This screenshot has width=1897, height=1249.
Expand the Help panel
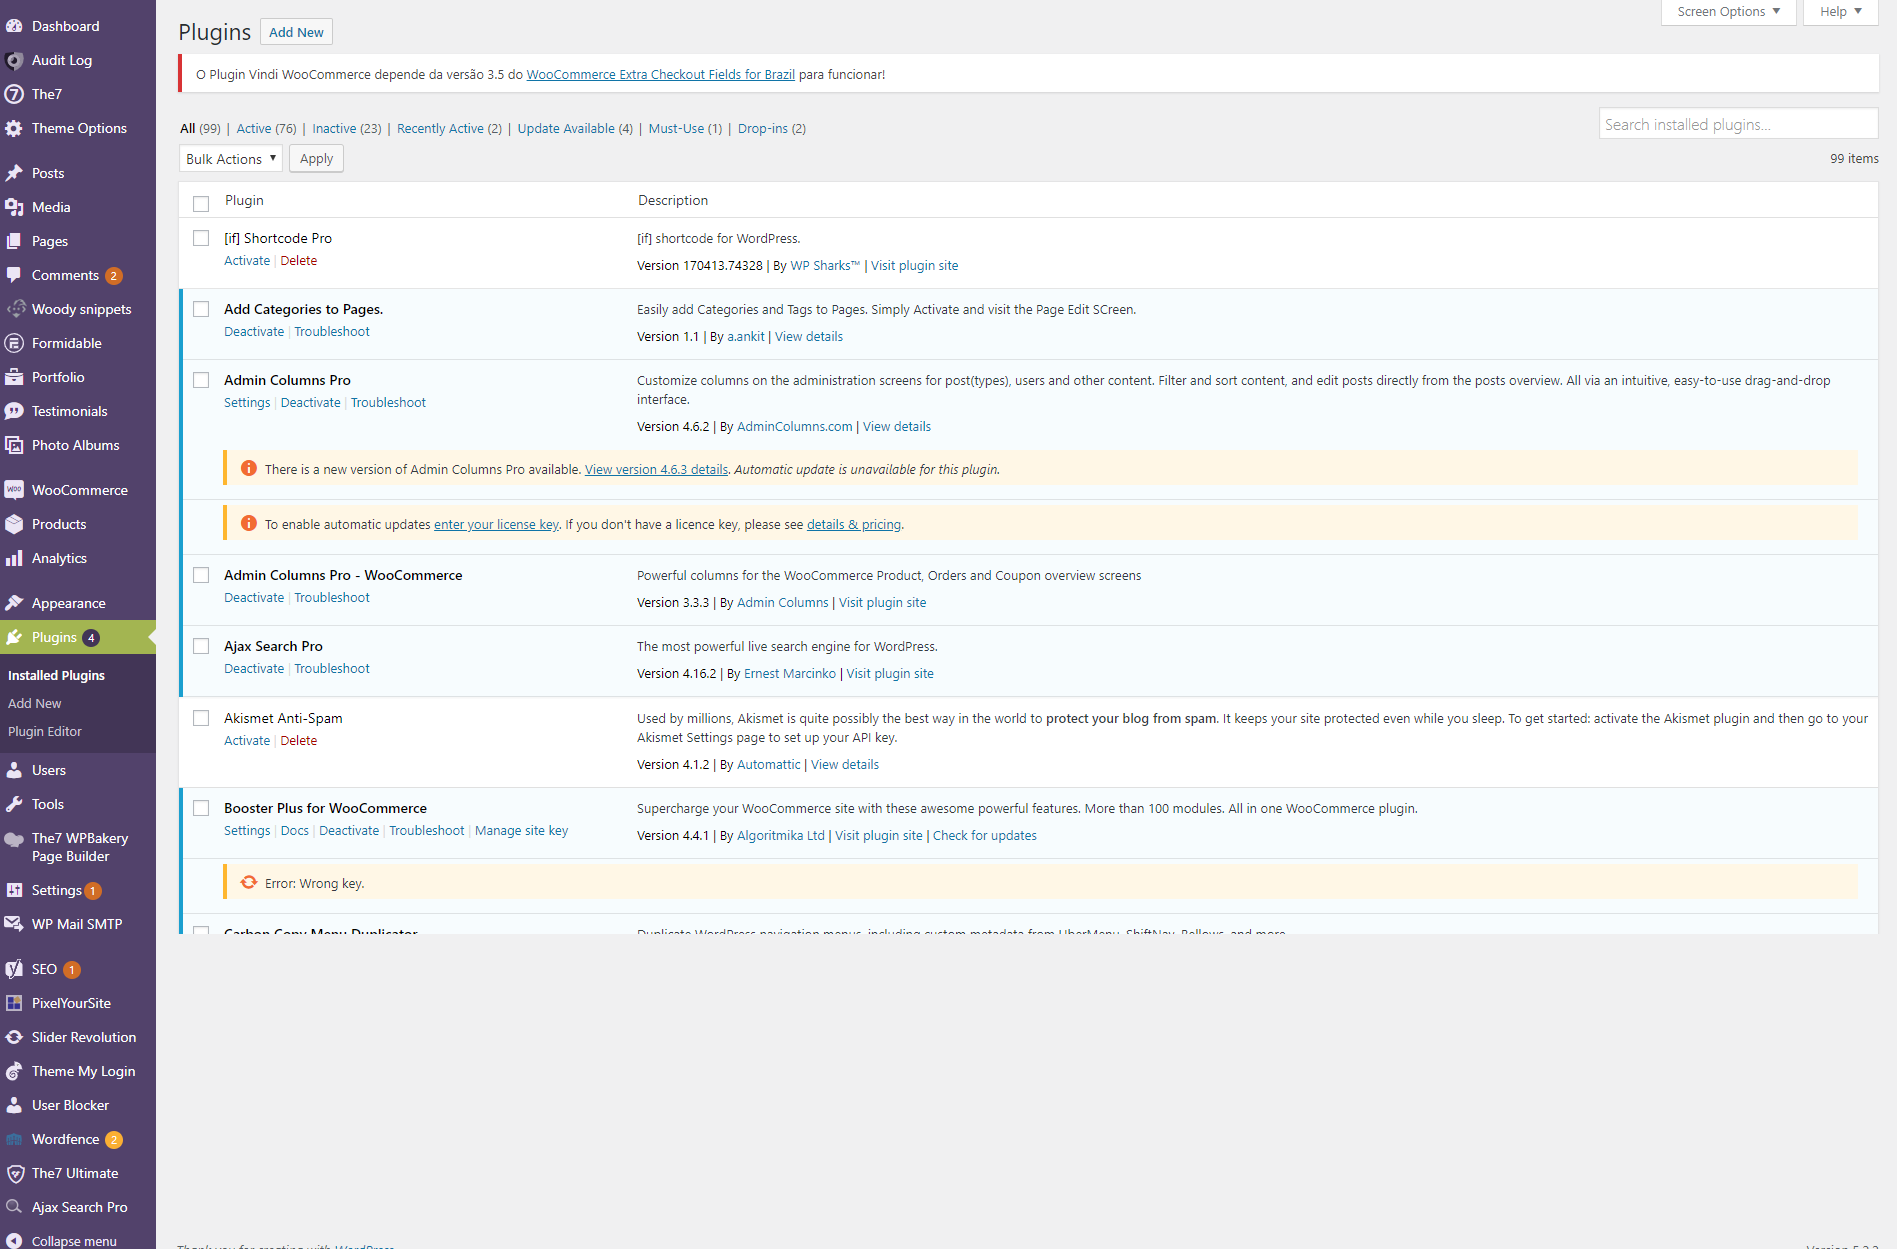(x=1840, y=12)
